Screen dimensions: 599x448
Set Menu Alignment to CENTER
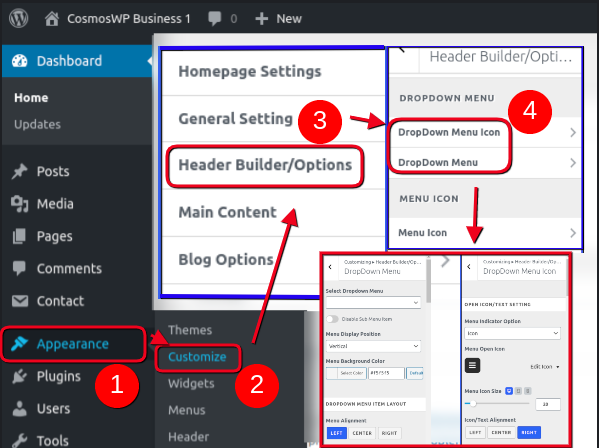point(362,433)
